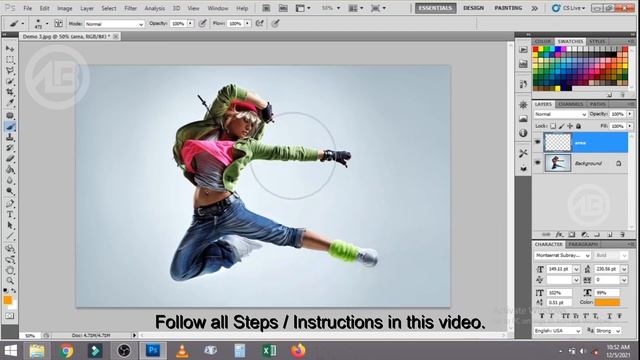The image size is (640, 360).
Task: Select the Eyedropper tool
Action: click(x=10, y=103)
